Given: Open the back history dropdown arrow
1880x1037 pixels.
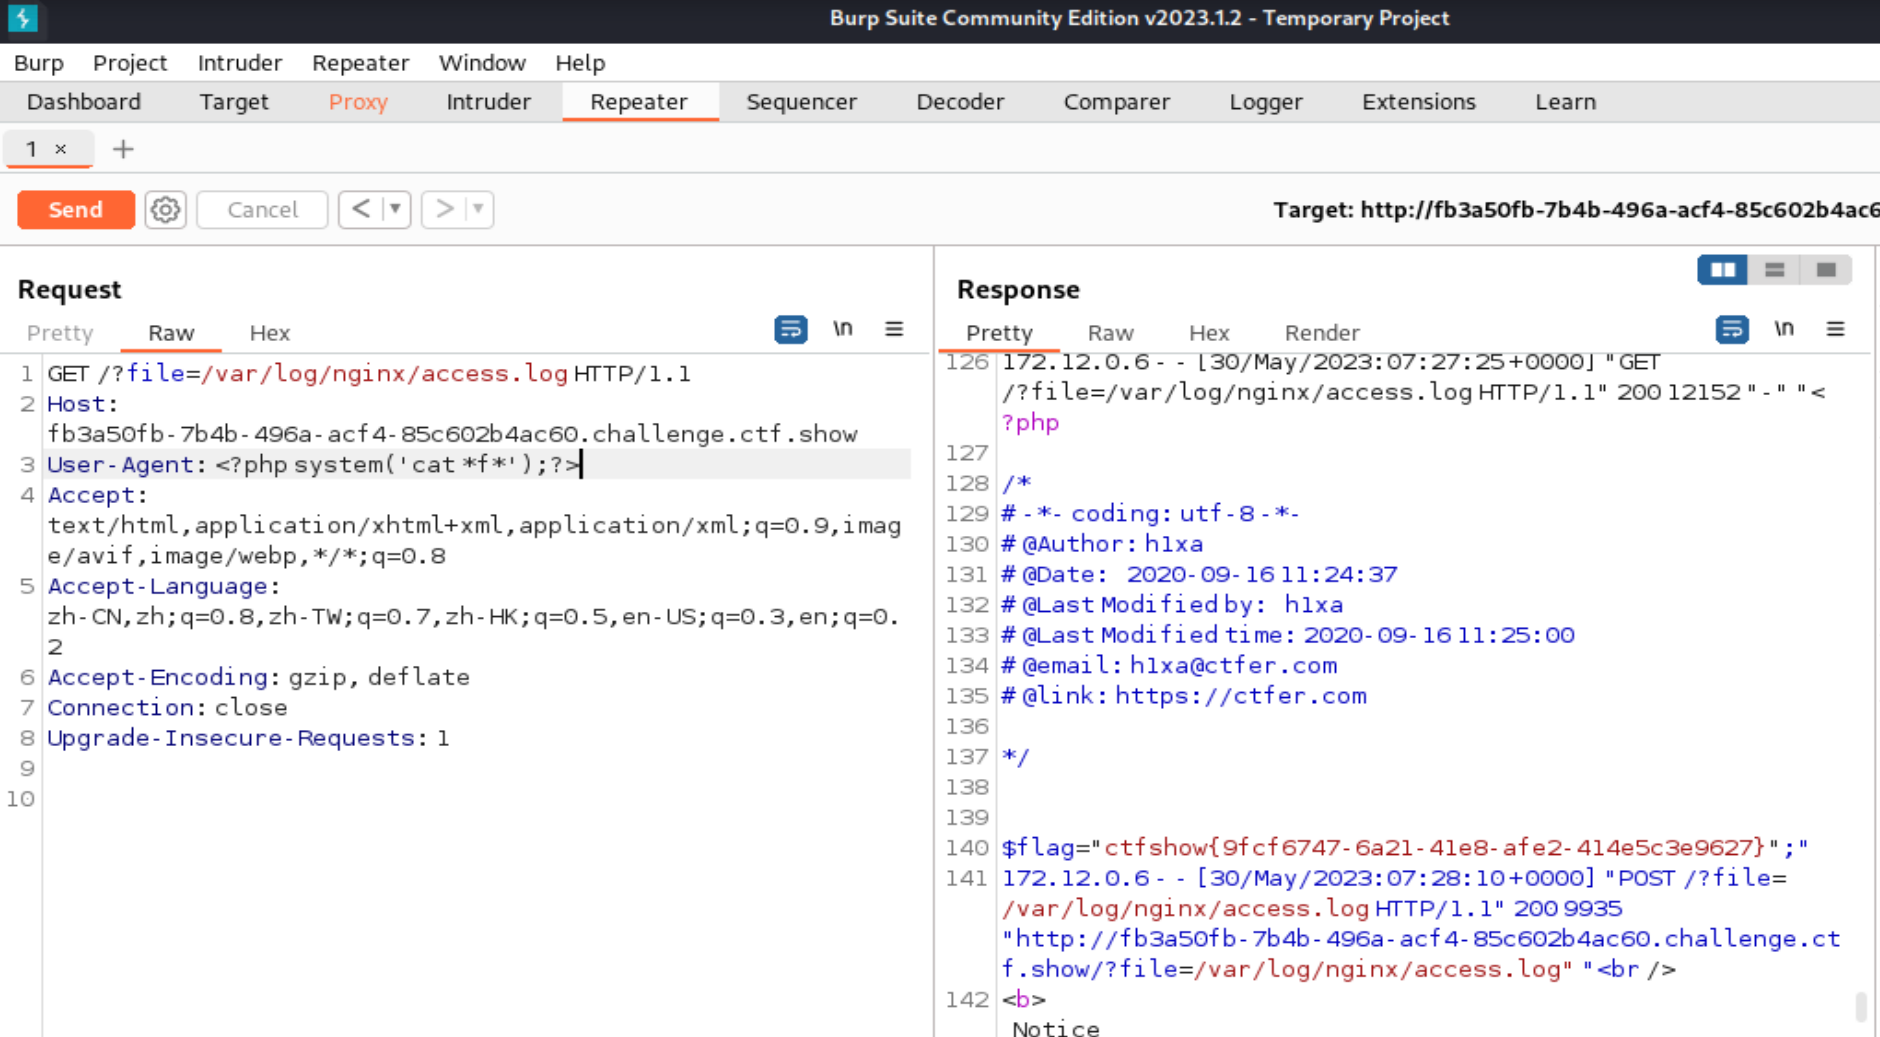Looking at the screenshot, I should click(x=396, y=209).
